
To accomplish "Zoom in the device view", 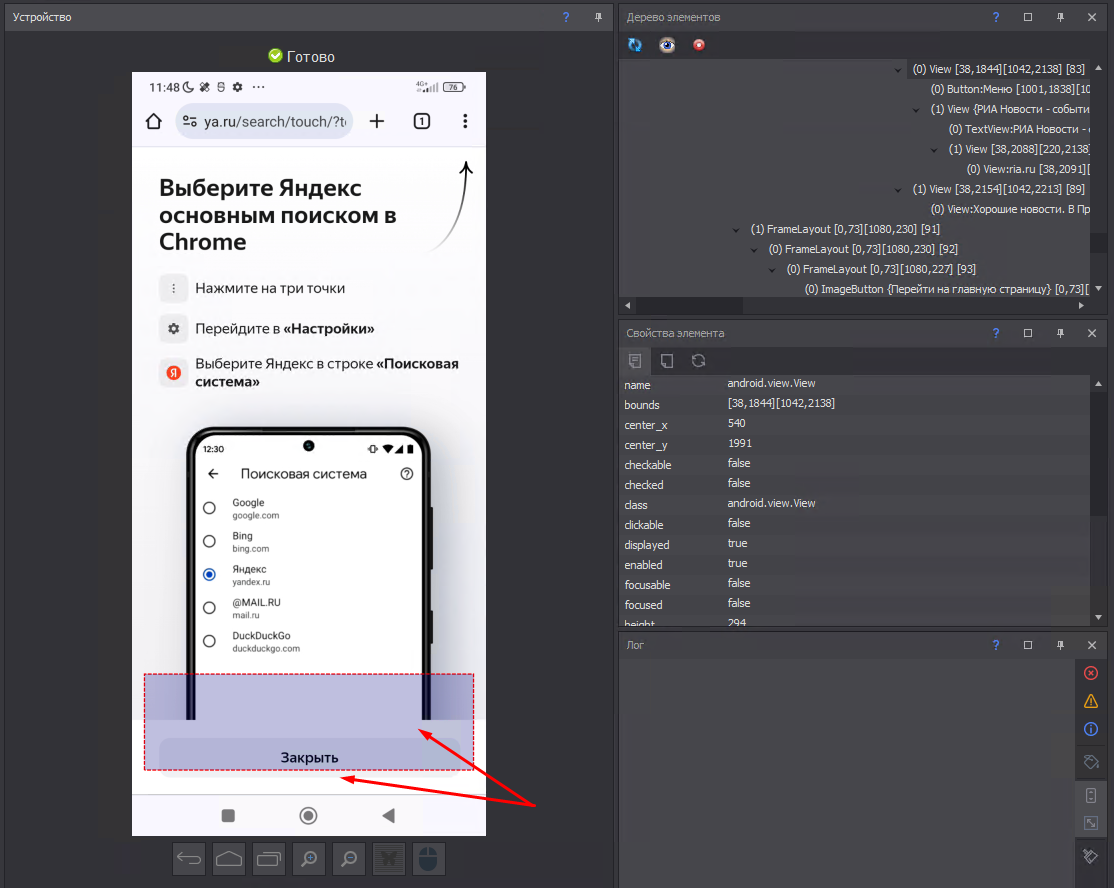I will pyautogui.click(x=309, y=859).
